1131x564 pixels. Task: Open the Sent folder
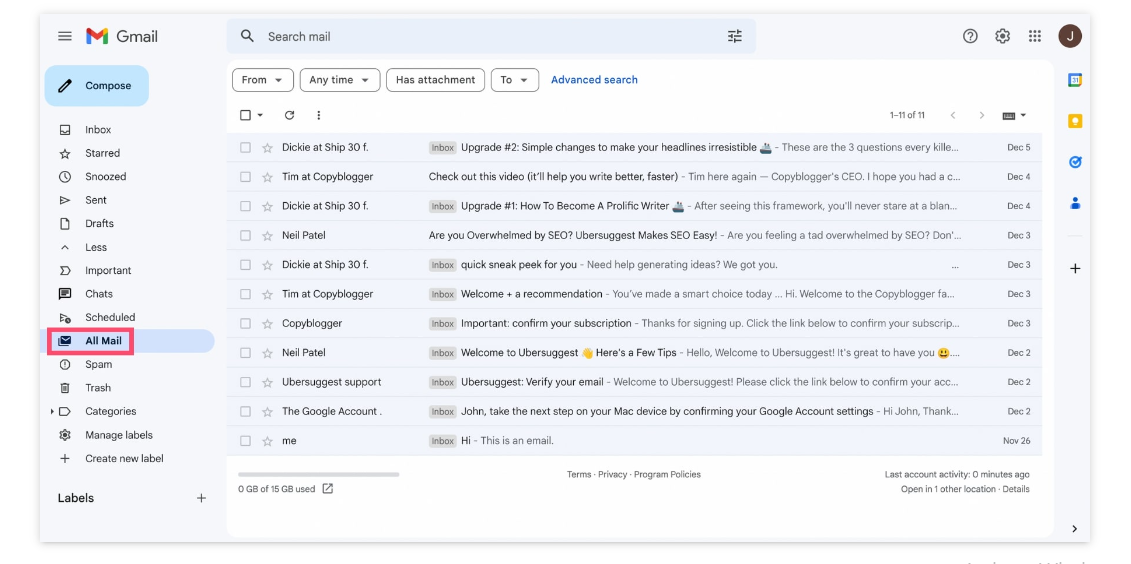[96, 201]
